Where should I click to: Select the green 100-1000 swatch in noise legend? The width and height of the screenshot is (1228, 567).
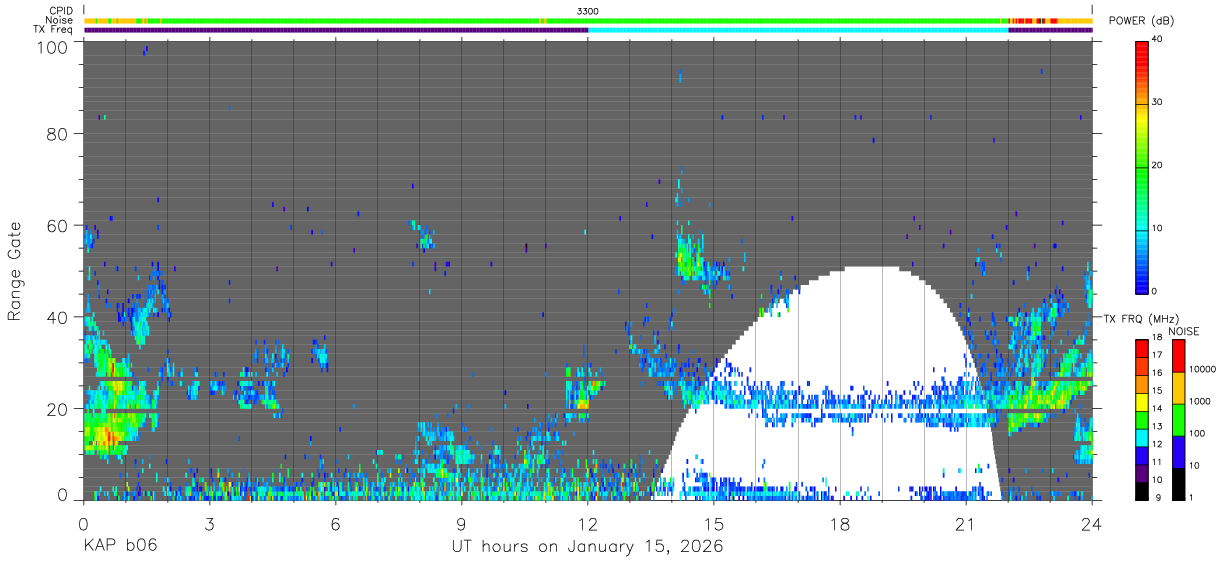point(1177,418)
